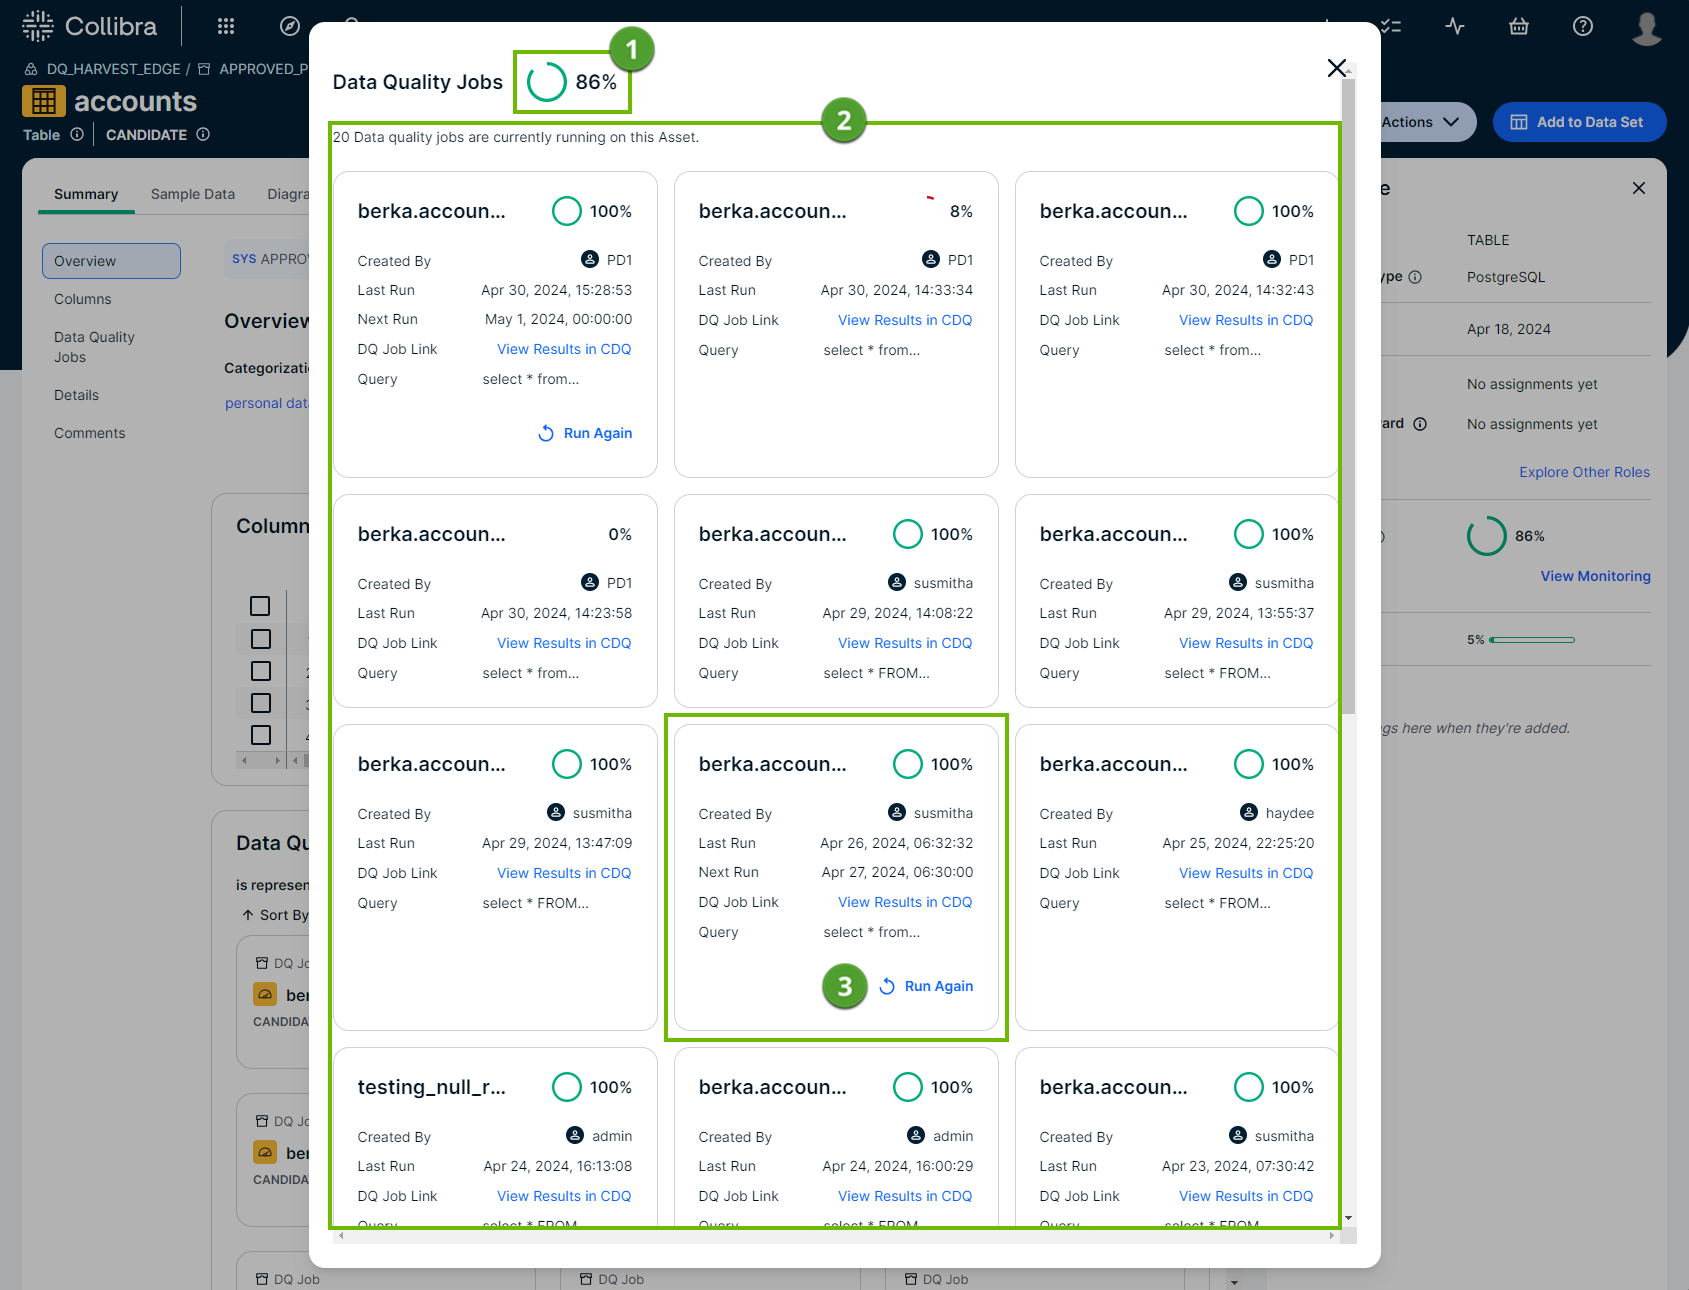Check the first column checkbox
The image size is (1689, 1290).
click(260, 606)
